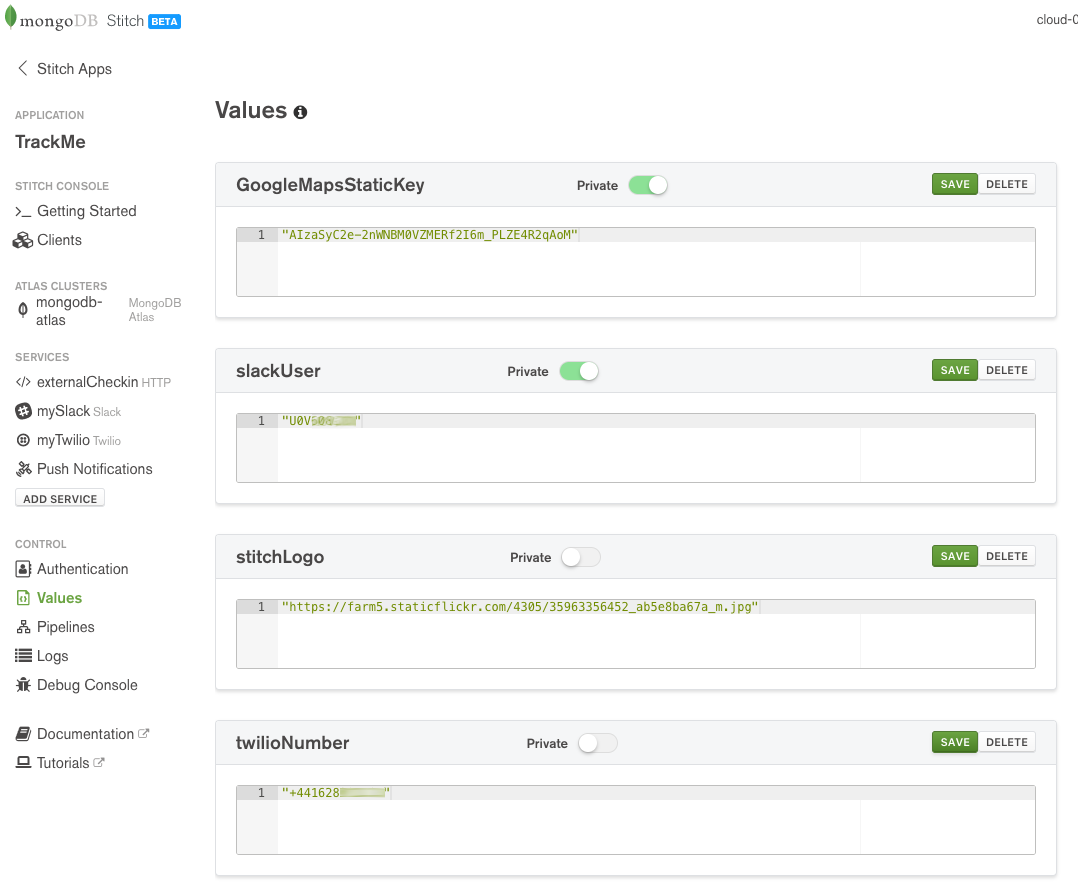This screenshot has width=1078, height=889.
Task: Click the mongodb-atlas cluster icon
Action: [x=22, y=308]
